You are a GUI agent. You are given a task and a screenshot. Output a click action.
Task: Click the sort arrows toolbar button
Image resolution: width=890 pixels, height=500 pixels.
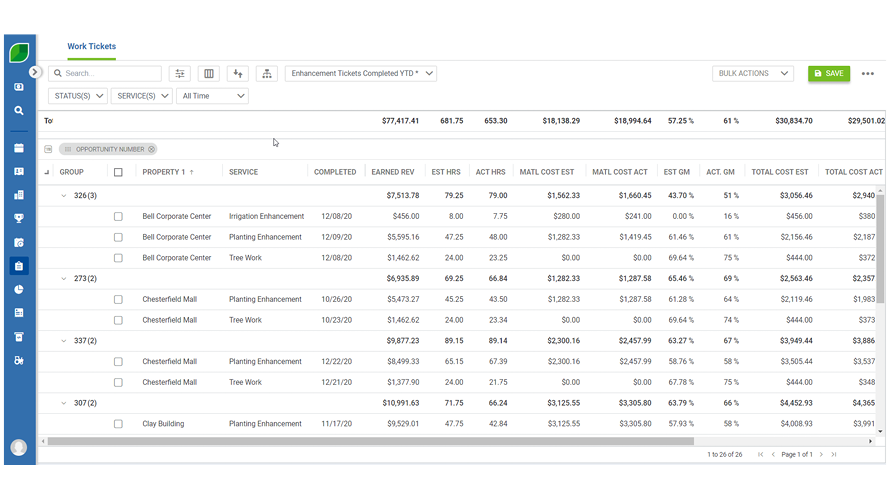click(238, 73)
